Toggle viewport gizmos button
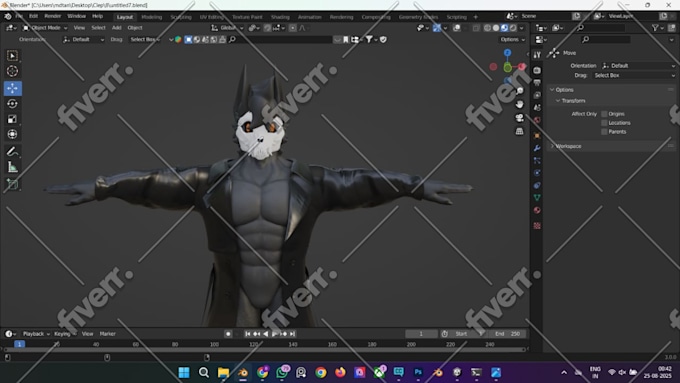This screenshot has height=383, width=680. coord(437,28)
